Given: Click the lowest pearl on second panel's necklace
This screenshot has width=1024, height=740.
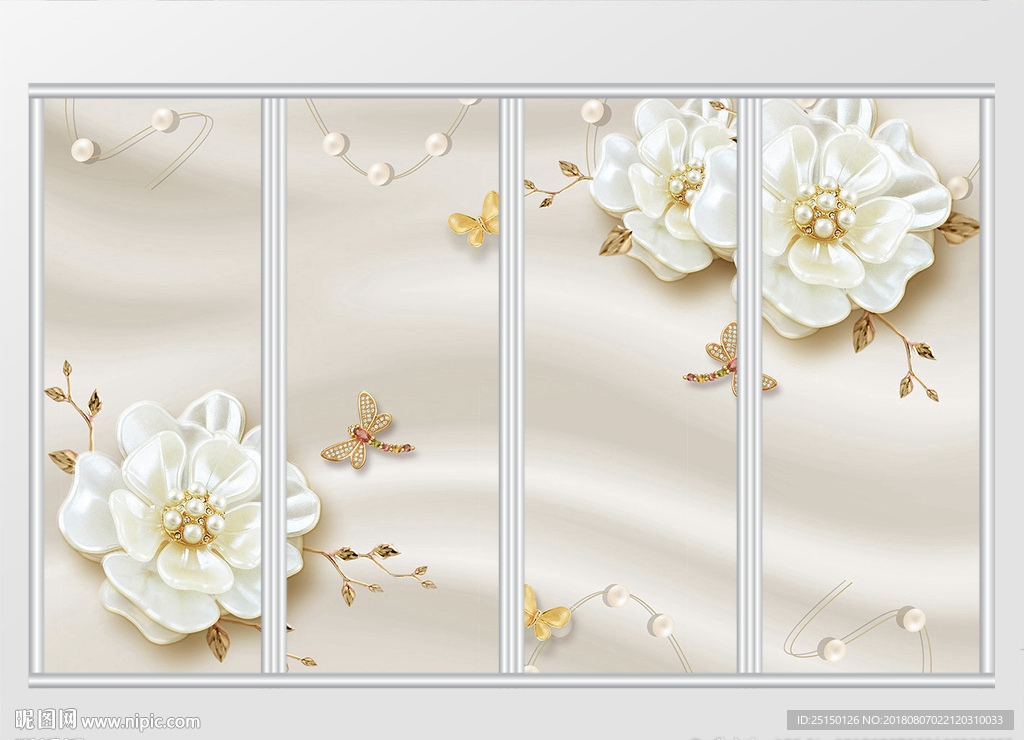Looking at the screenshot, I should click(x=379, y=174).
